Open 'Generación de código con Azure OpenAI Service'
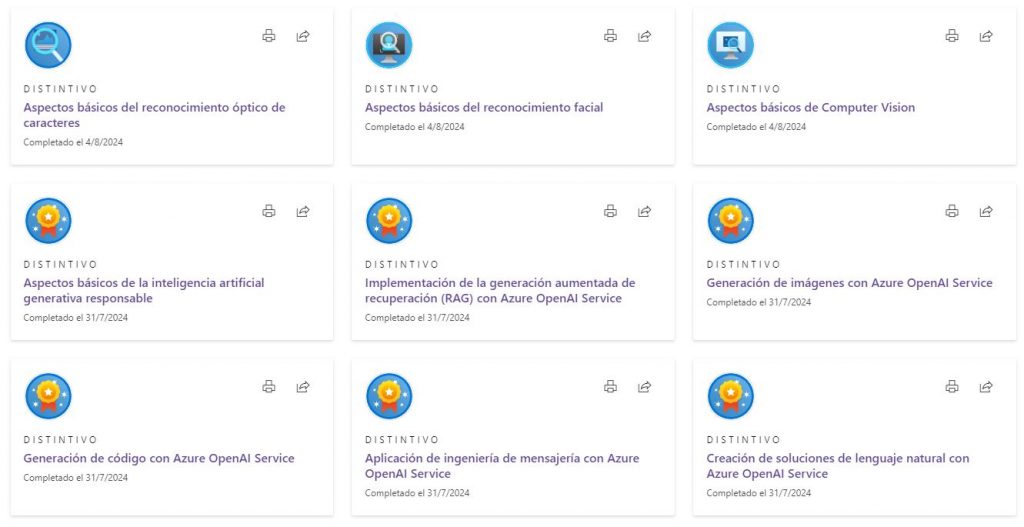The height and width of the screenshot is (527, 1024). coord(159,458)
